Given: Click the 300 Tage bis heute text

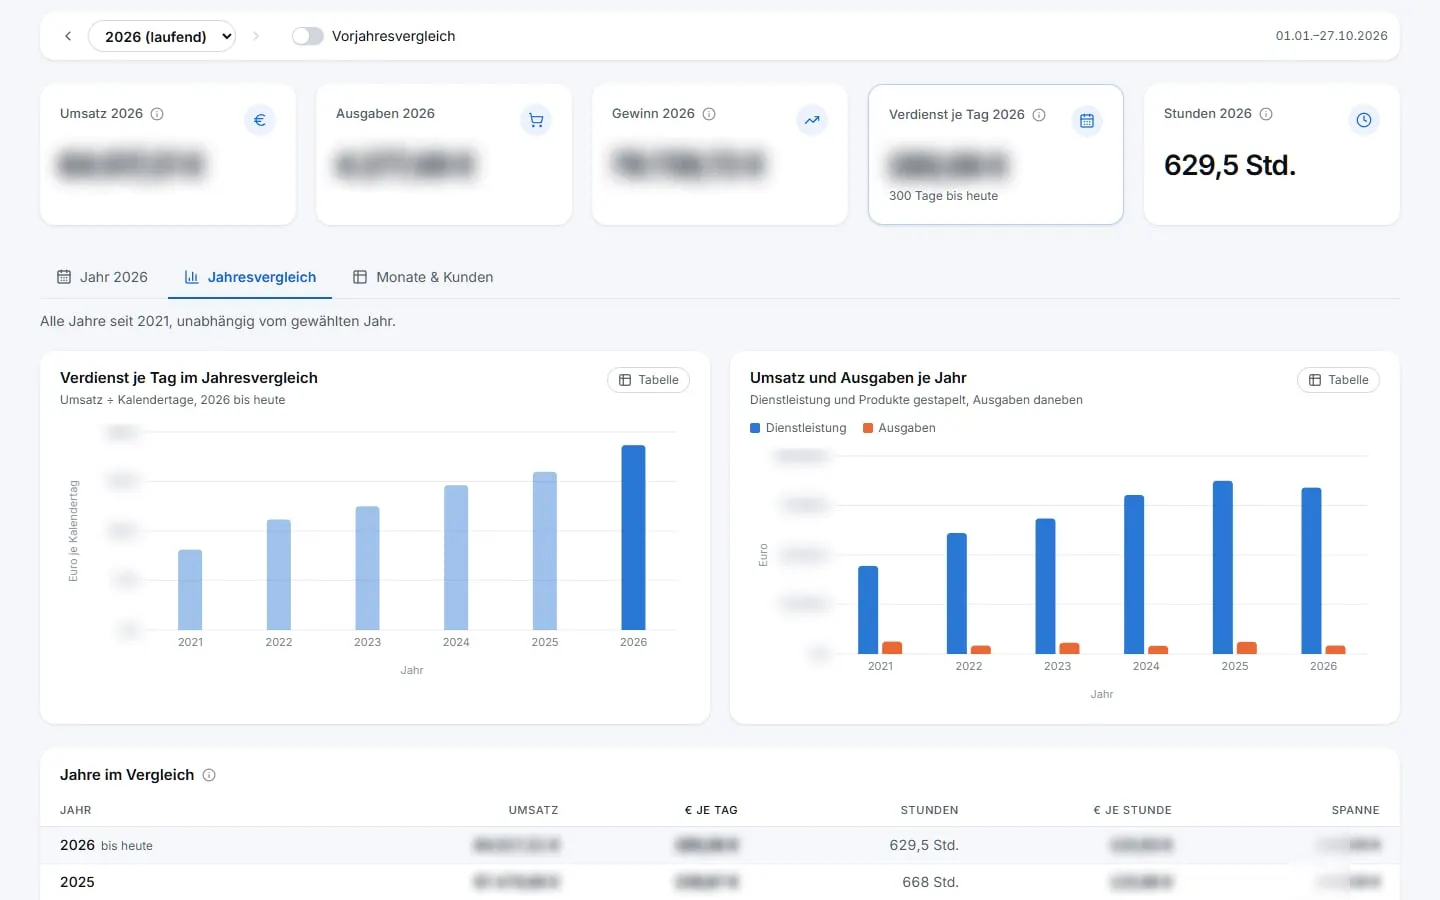Looking at the screenshot, I should coord(943,196).
